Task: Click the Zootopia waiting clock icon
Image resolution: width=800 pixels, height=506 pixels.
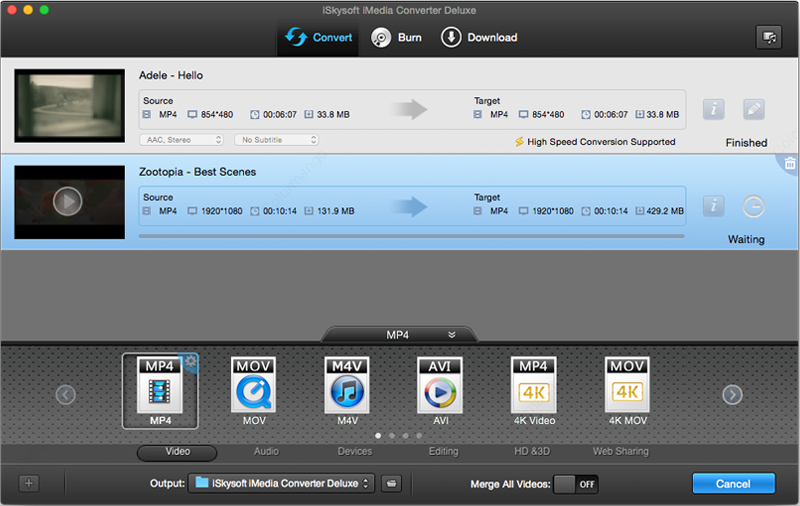Action: pyautogui.click(x=753, y=206)
